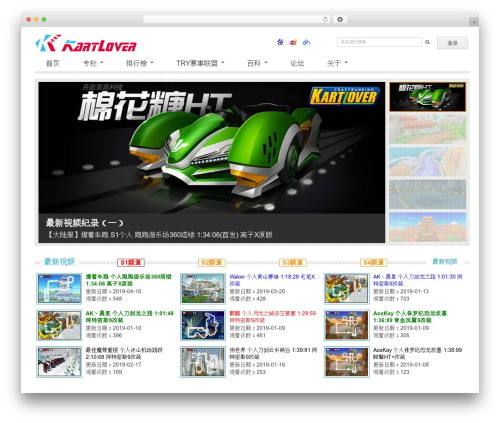Open the AoxKay 1:36:89 video title
500x423 pixels.
[x=410, y=317]
